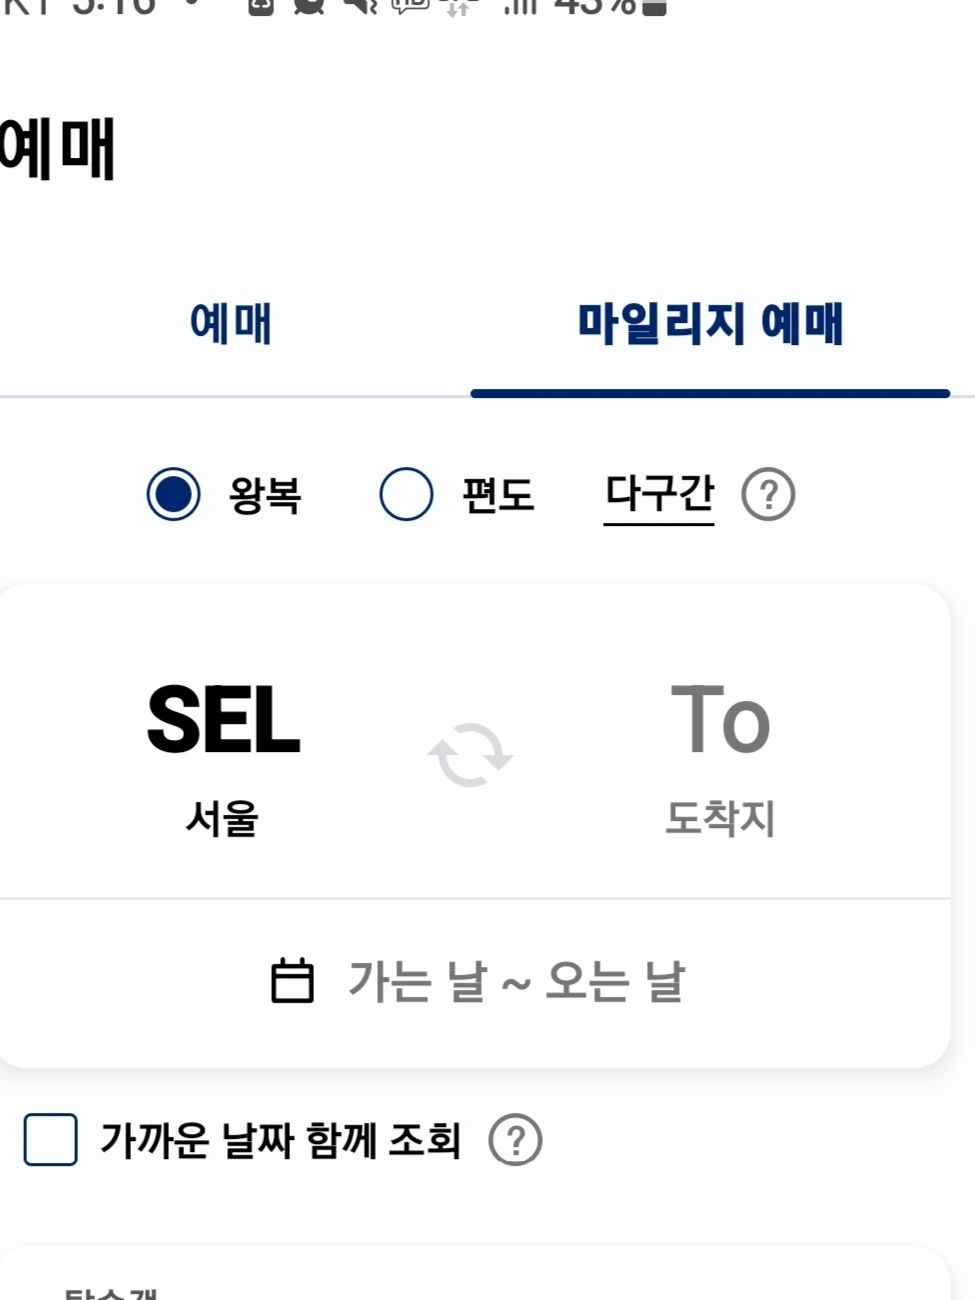Switch to the 예매 tab
The width and height of the screenshot is (975, 1300).
tap(231, 324)
